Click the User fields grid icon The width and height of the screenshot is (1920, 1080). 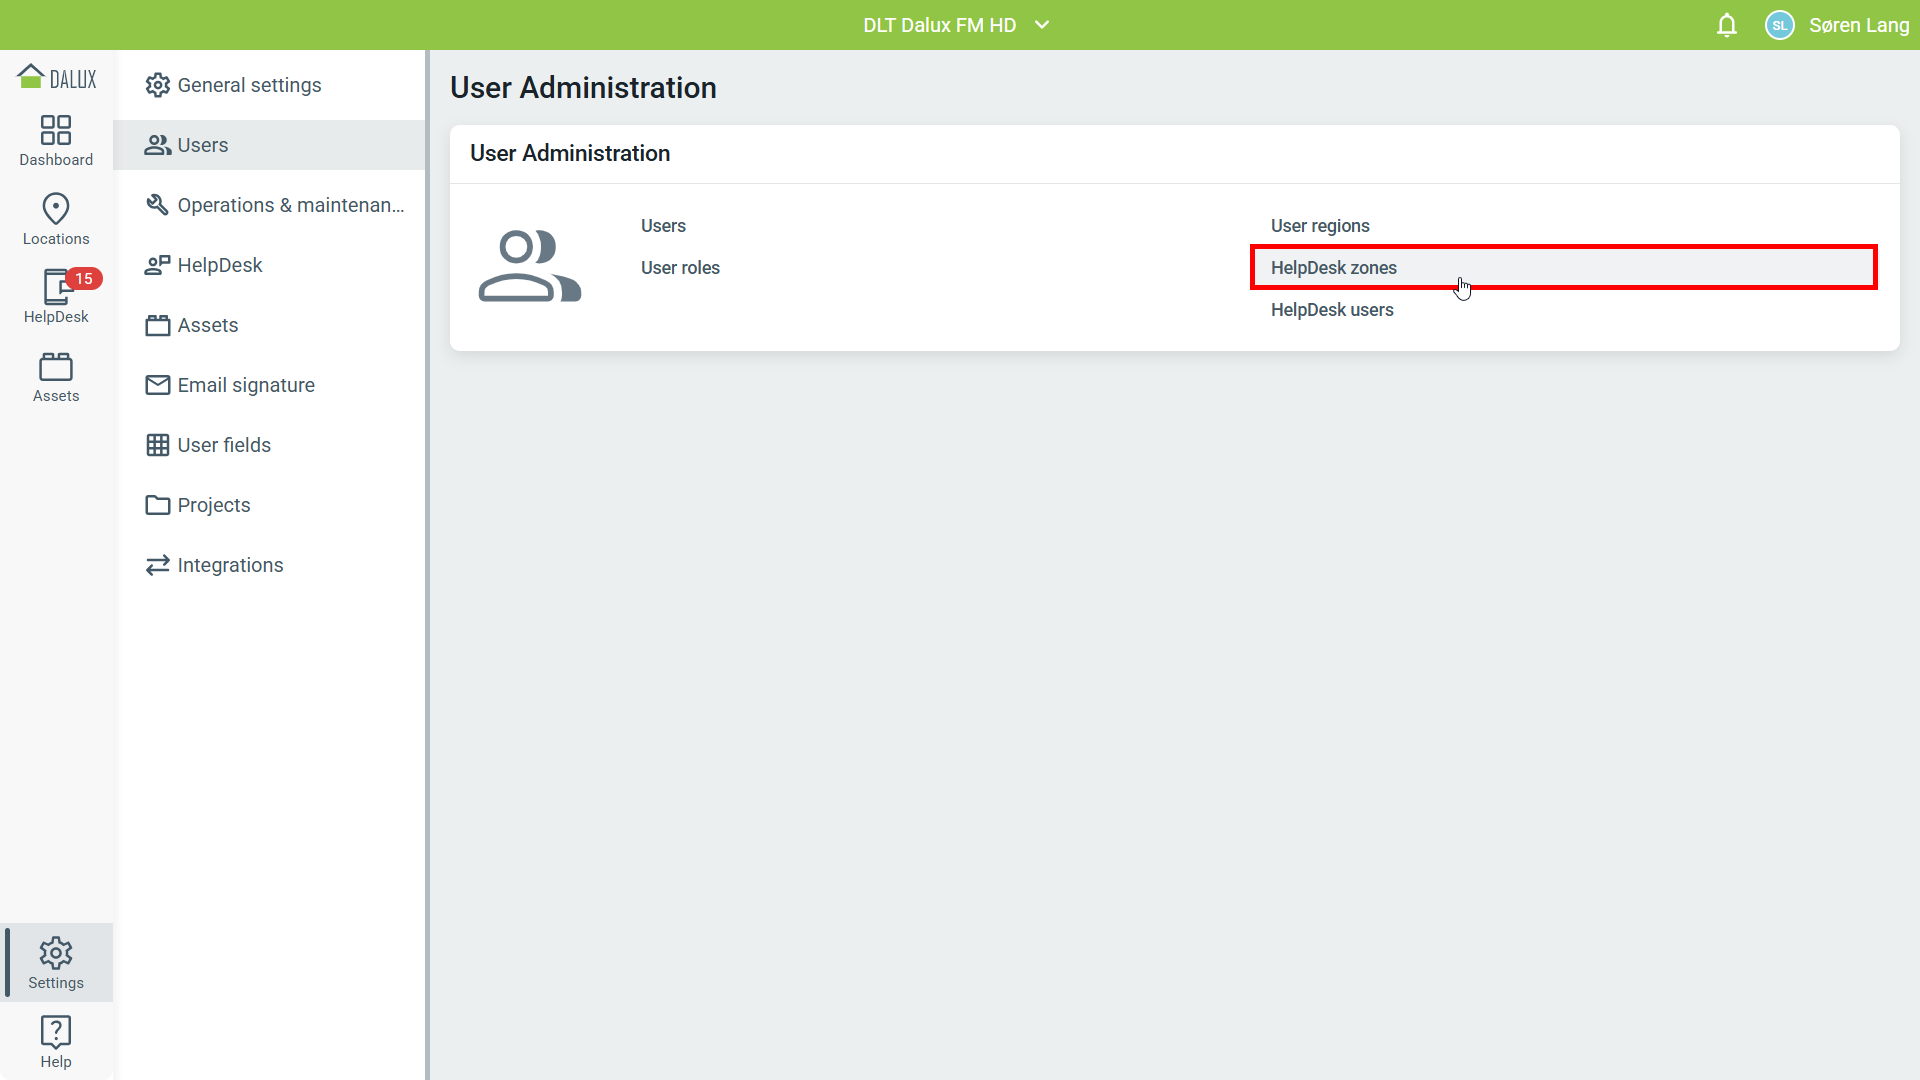click(x=158, y=445)
